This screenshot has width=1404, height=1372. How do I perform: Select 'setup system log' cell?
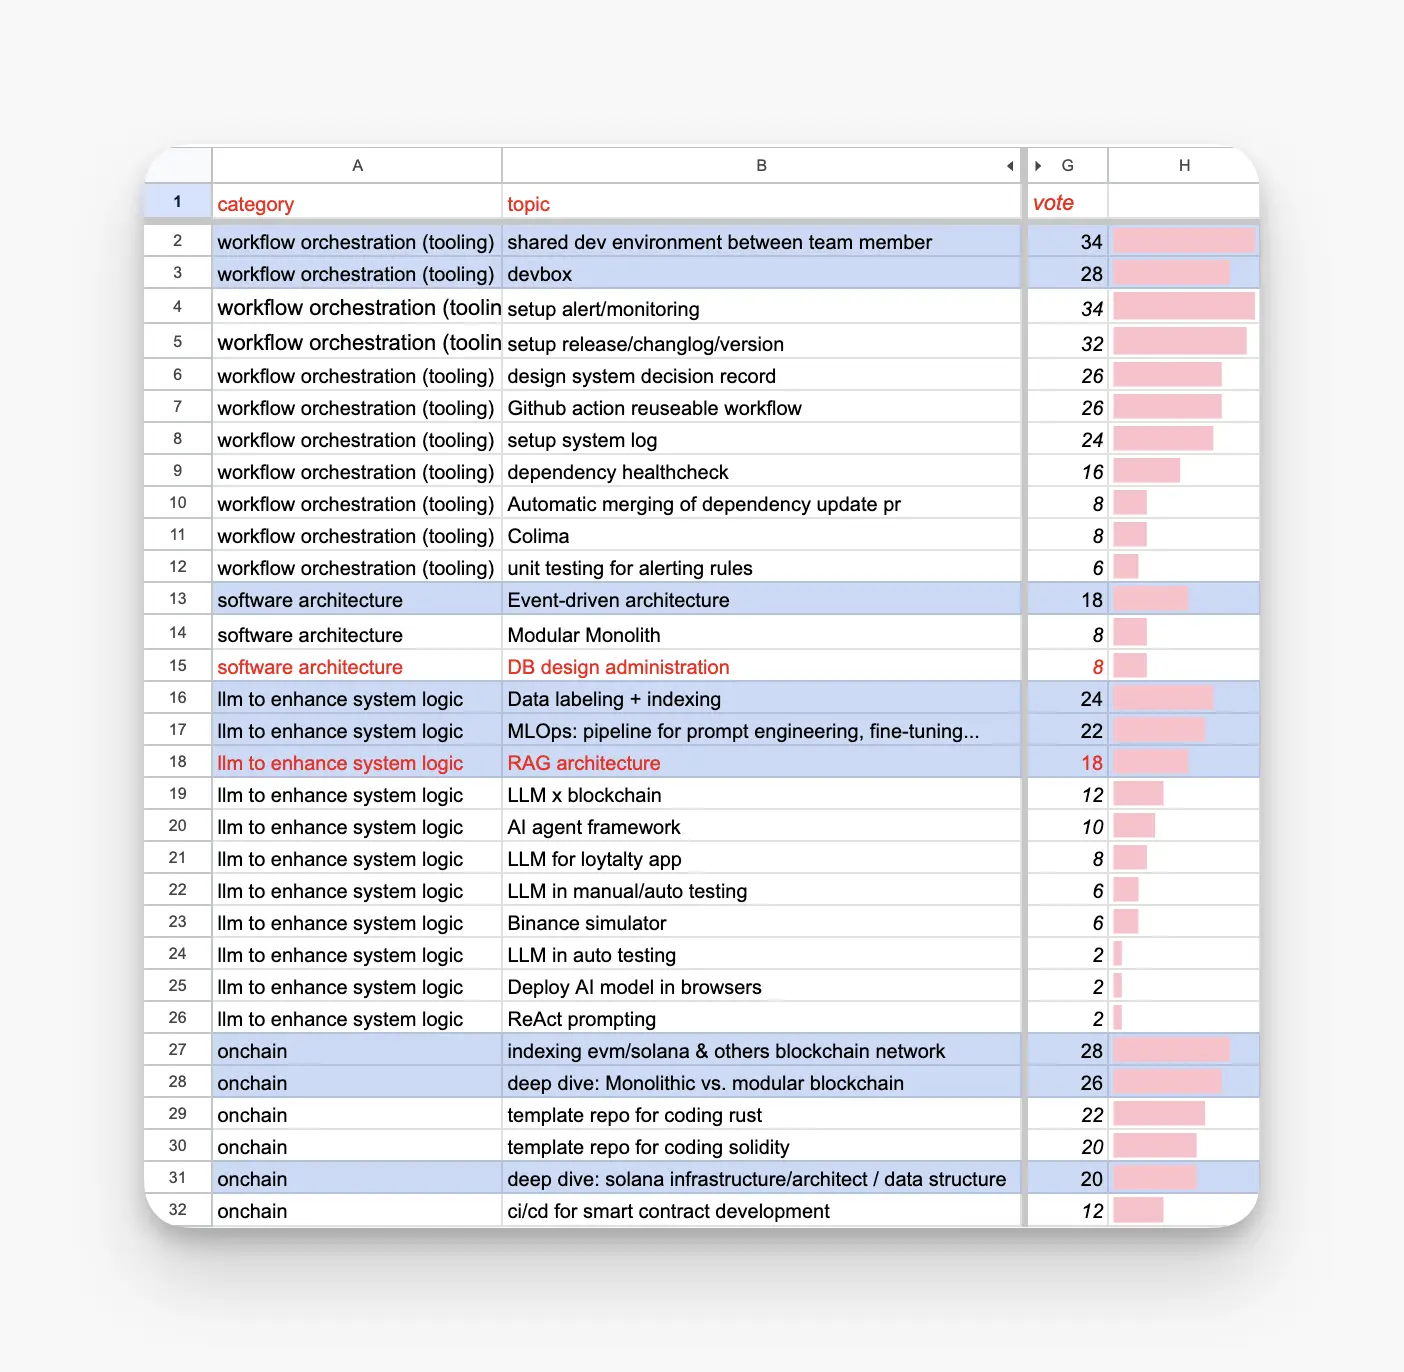pos(761,439)
